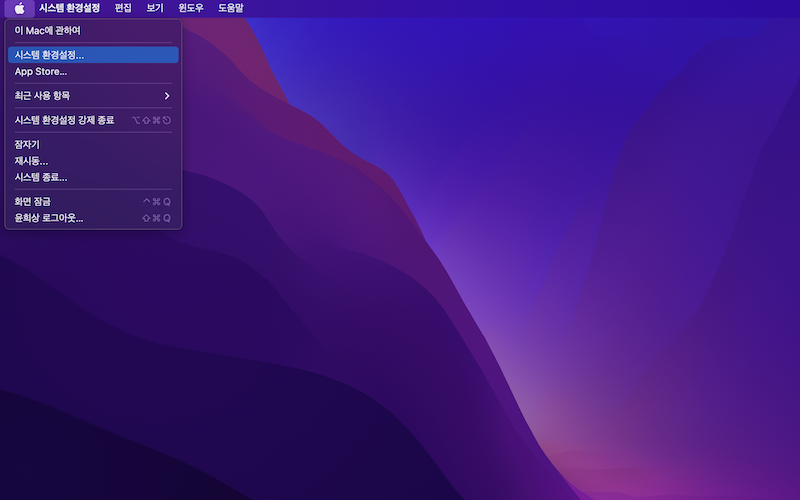This screenshot has width=800, height=500.
Task: Select 이 Mac에 관하여
Action: 93,31
